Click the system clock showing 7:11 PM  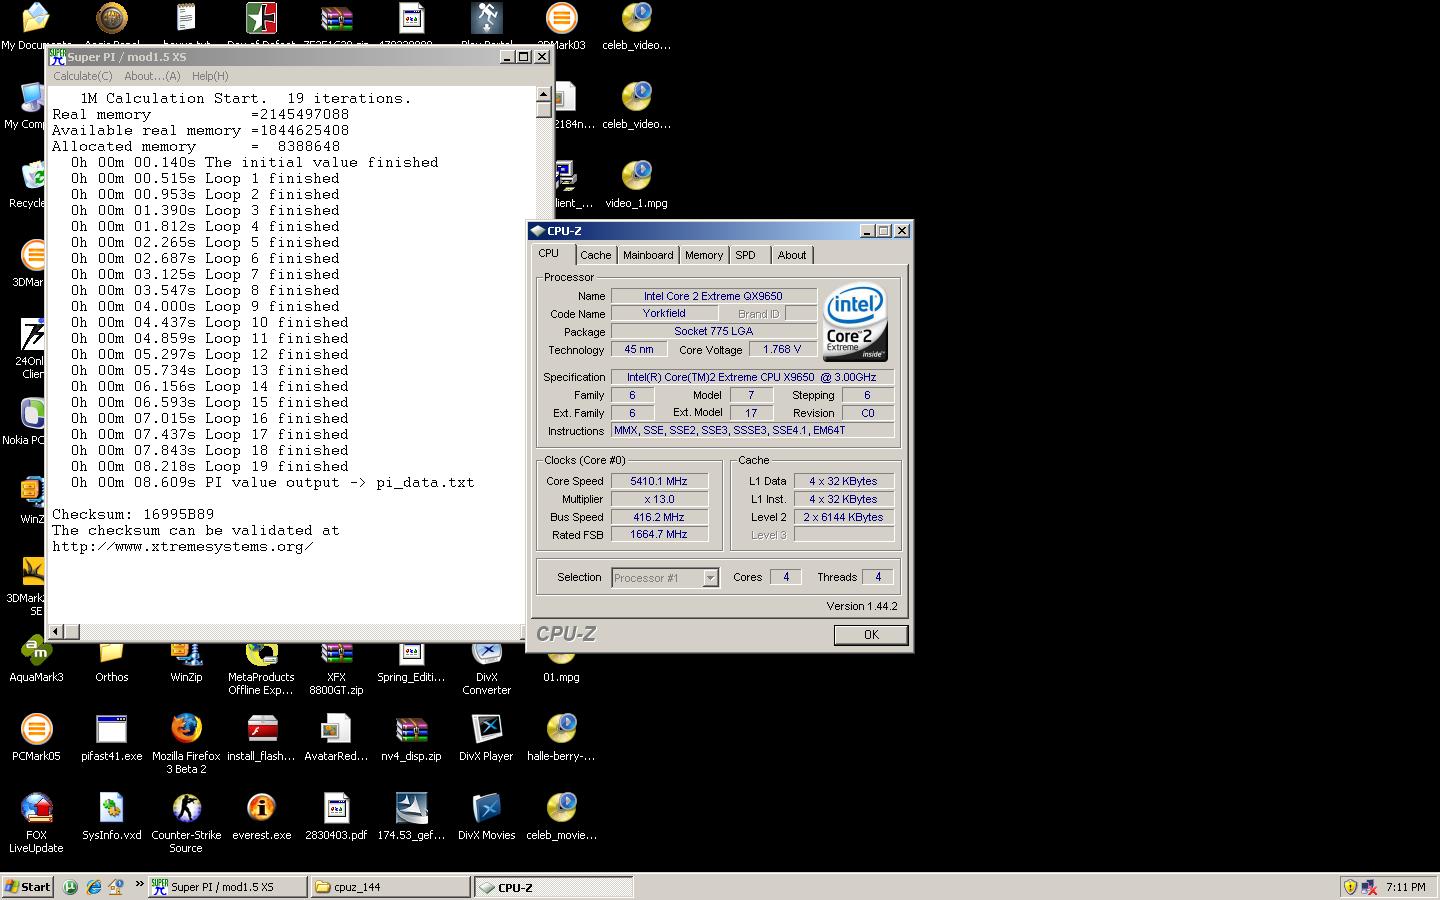[1406, 887]
